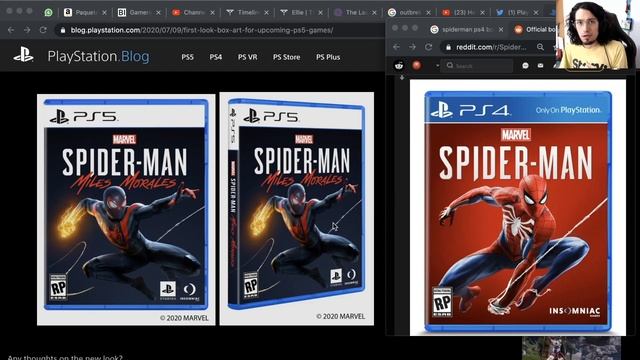640x360 pixels.
Task: Open the red subreddit icon
Action: pyautogui.click(x=416, y=65)
